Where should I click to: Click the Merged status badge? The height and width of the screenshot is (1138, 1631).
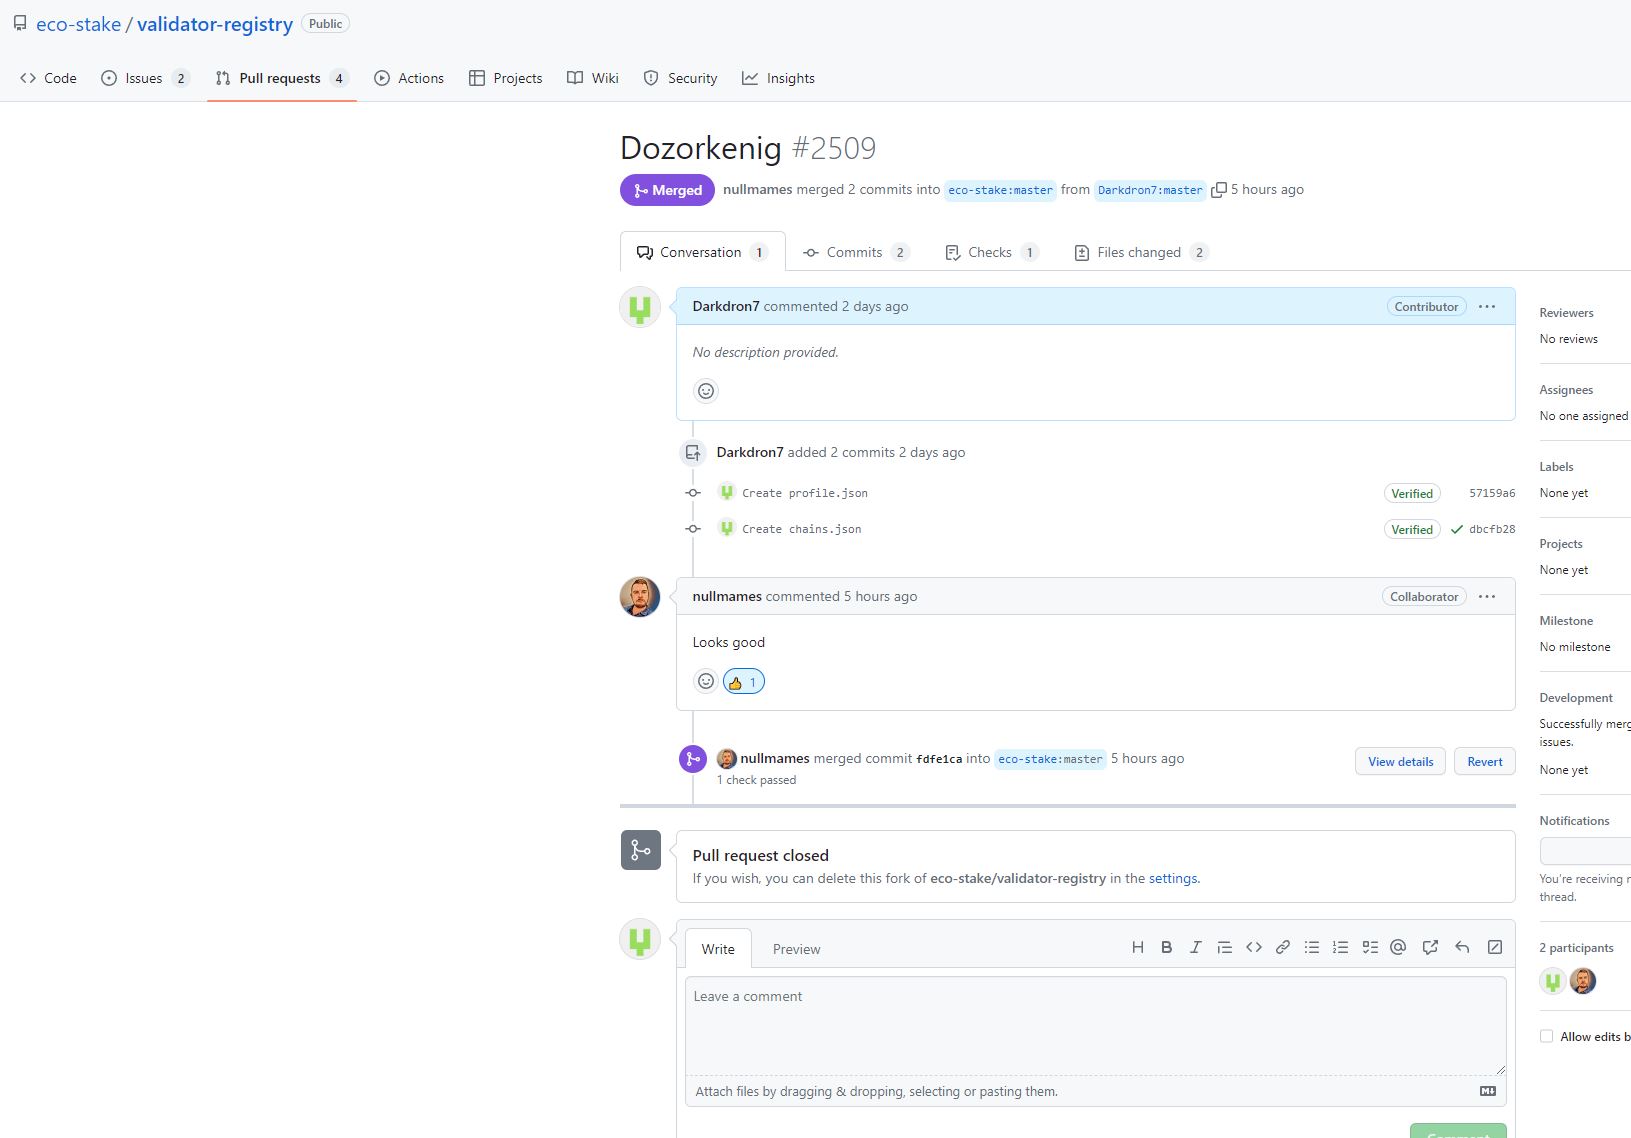(666, 189)
